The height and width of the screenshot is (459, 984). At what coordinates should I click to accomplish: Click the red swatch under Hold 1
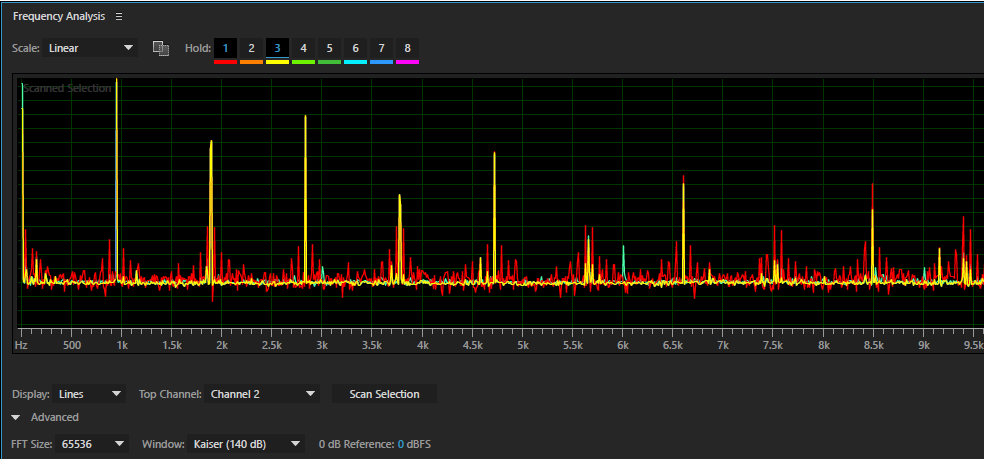point(225,62)
